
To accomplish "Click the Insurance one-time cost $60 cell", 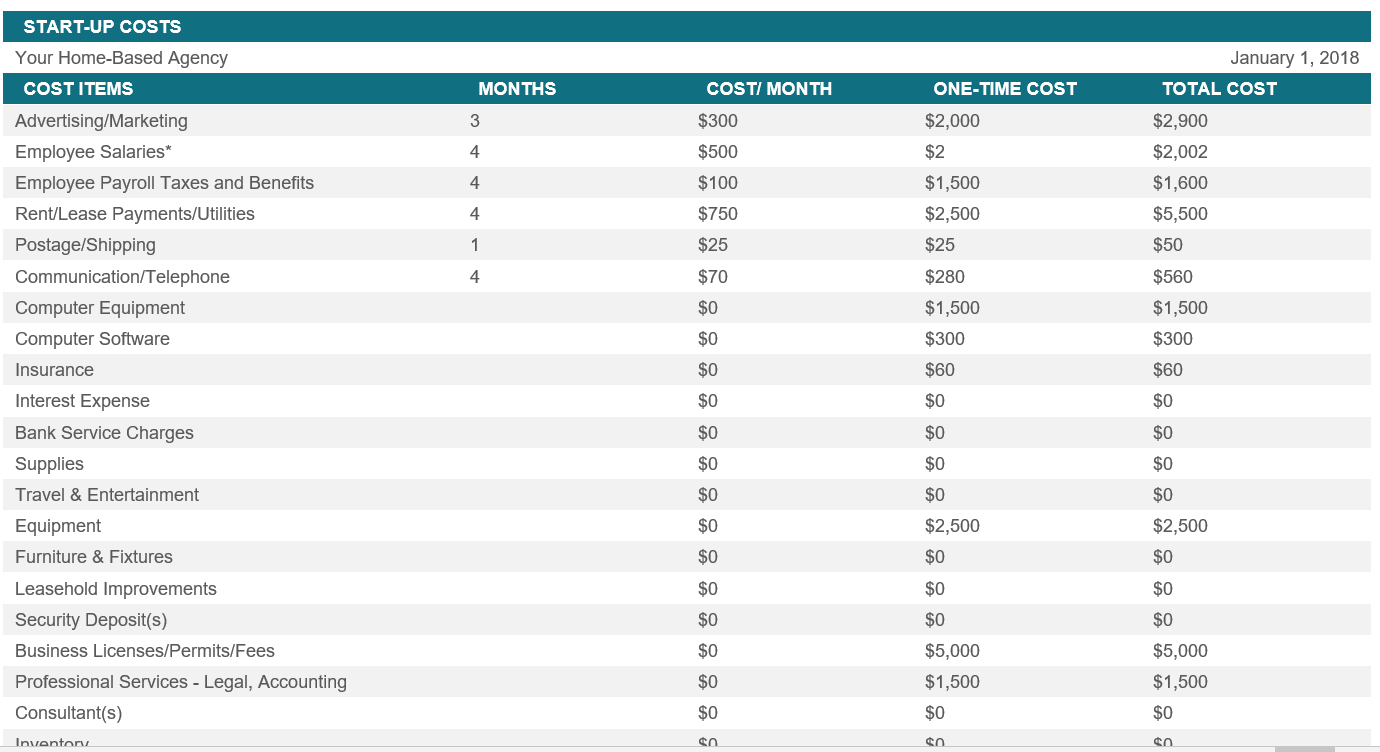I will point(940,370).
